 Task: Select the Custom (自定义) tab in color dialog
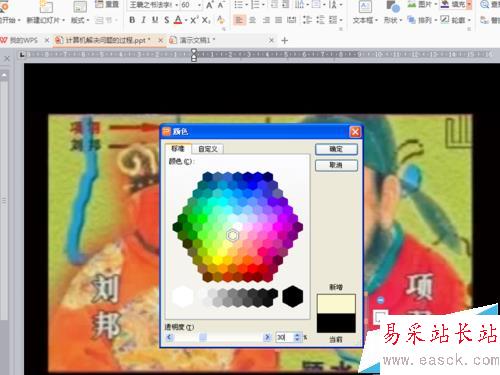point(208,149)
